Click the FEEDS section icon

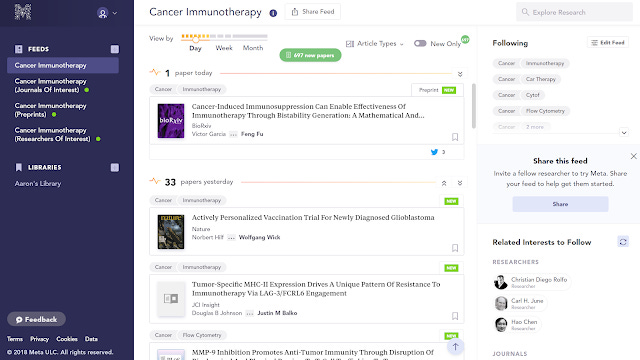point(19,49)
